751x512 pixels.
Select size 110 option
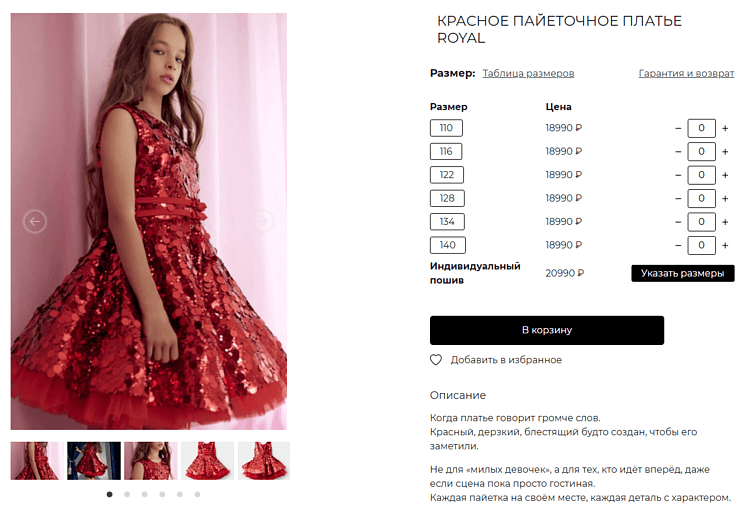tap(446, 128)
